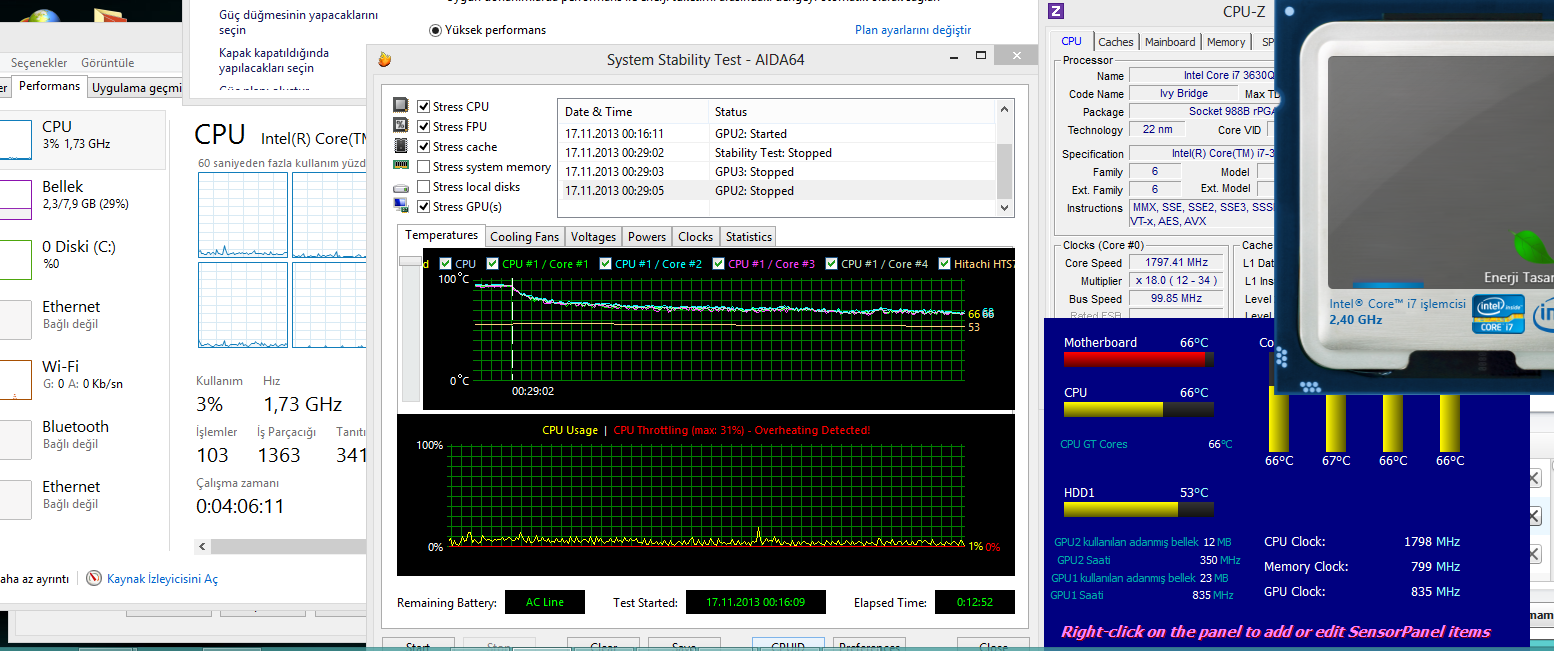The image size is (1554, 651).
Task: Click the drive icon beside Stress local disks
Action: coord(401,187)
